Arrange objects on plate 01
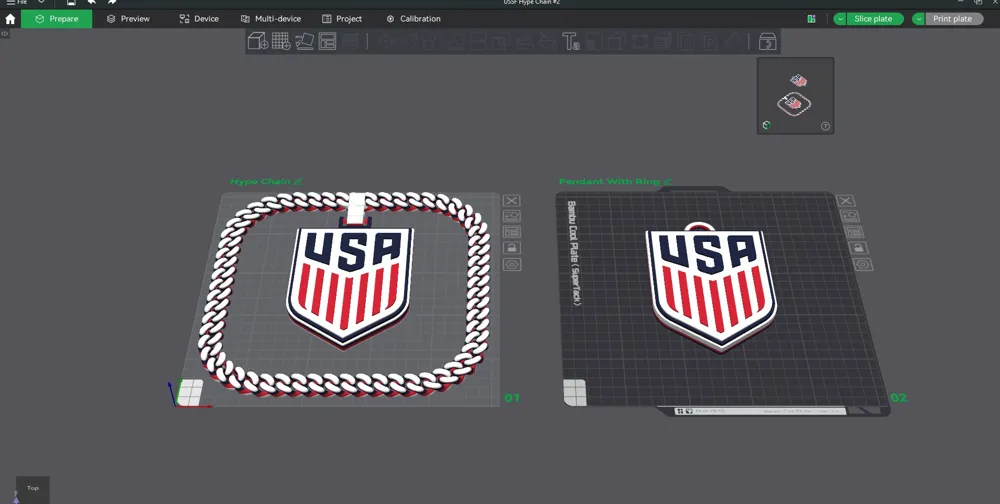The width and height of the screenshot is (1000, 504). pyautogui.click(x=511, y=232)
